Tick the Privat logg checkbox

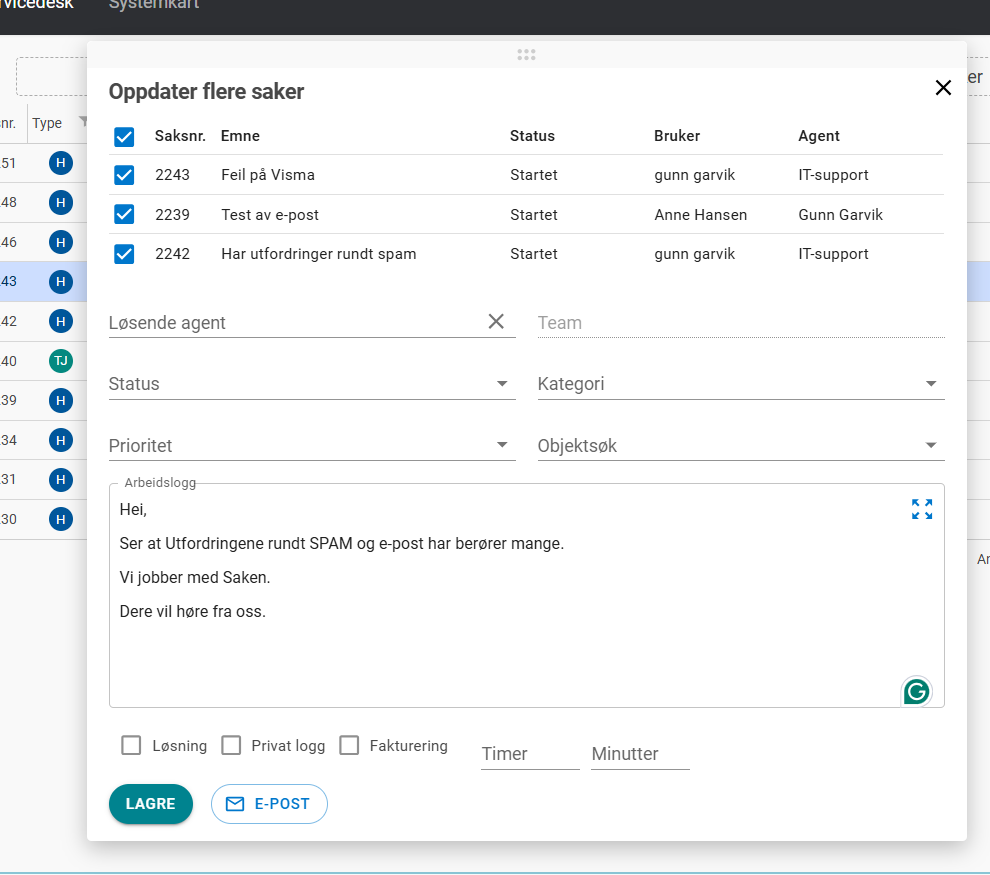(231, 745)
